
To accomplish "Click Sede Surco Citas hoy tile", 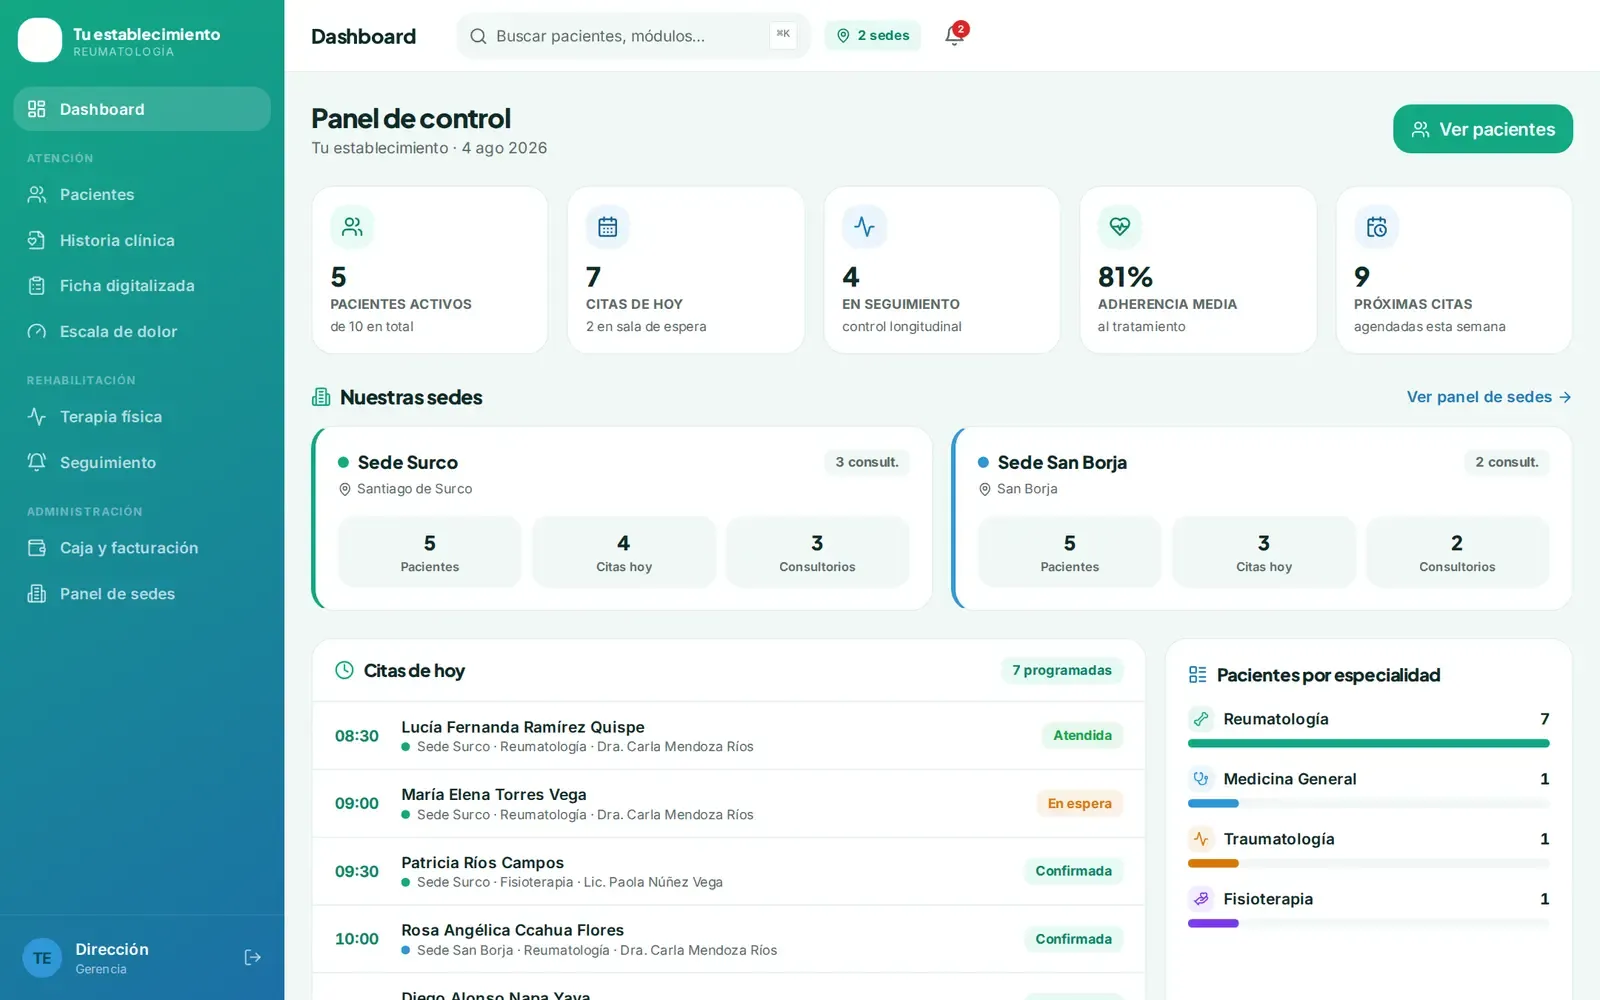I will tap(624, 552).
